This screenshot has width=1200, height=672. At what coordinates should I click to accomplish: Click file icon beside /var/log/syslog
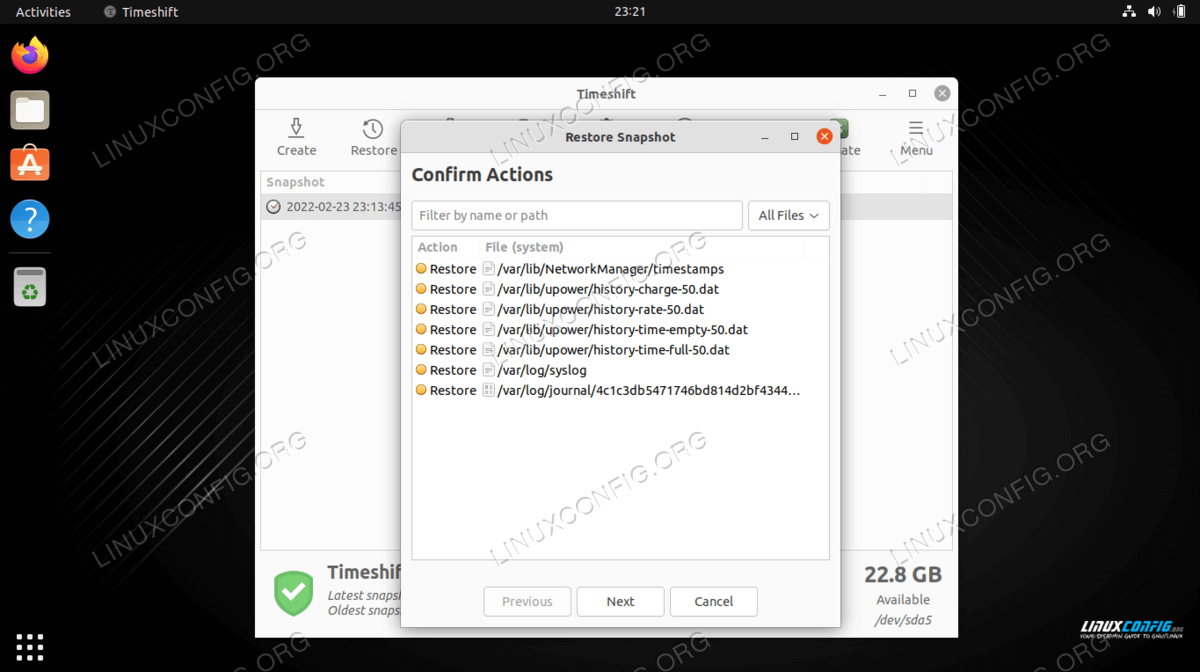tap(489, 370)
